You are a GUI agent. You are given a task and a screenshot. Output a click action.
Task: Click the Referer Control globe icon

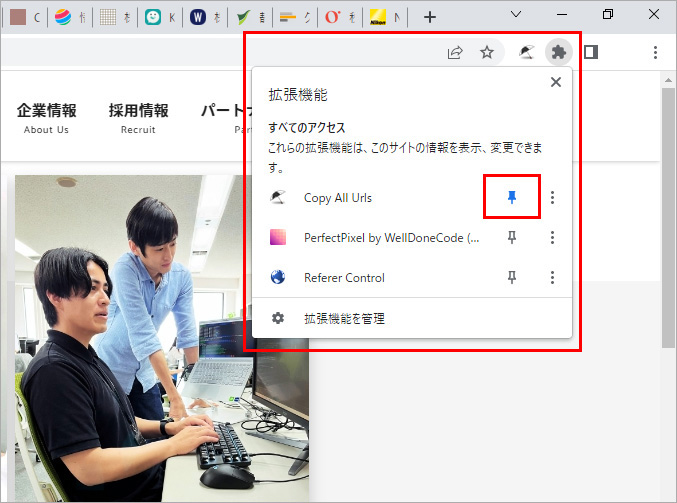278,277
